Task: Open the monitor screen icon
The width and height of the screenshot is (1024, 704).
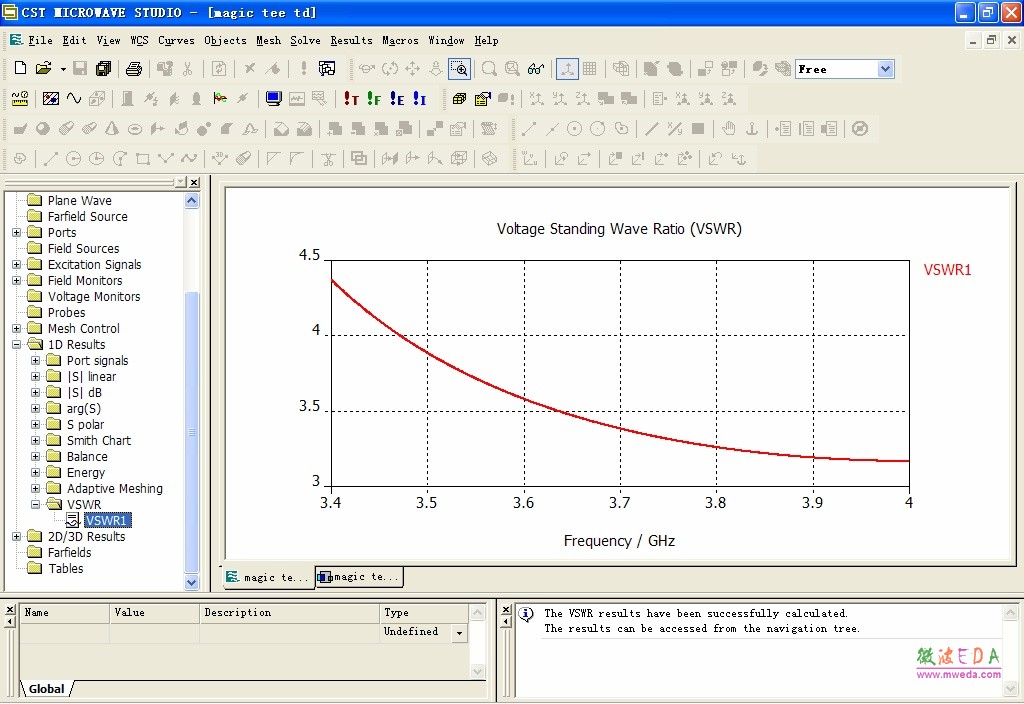Action: (x=273, y=99)
